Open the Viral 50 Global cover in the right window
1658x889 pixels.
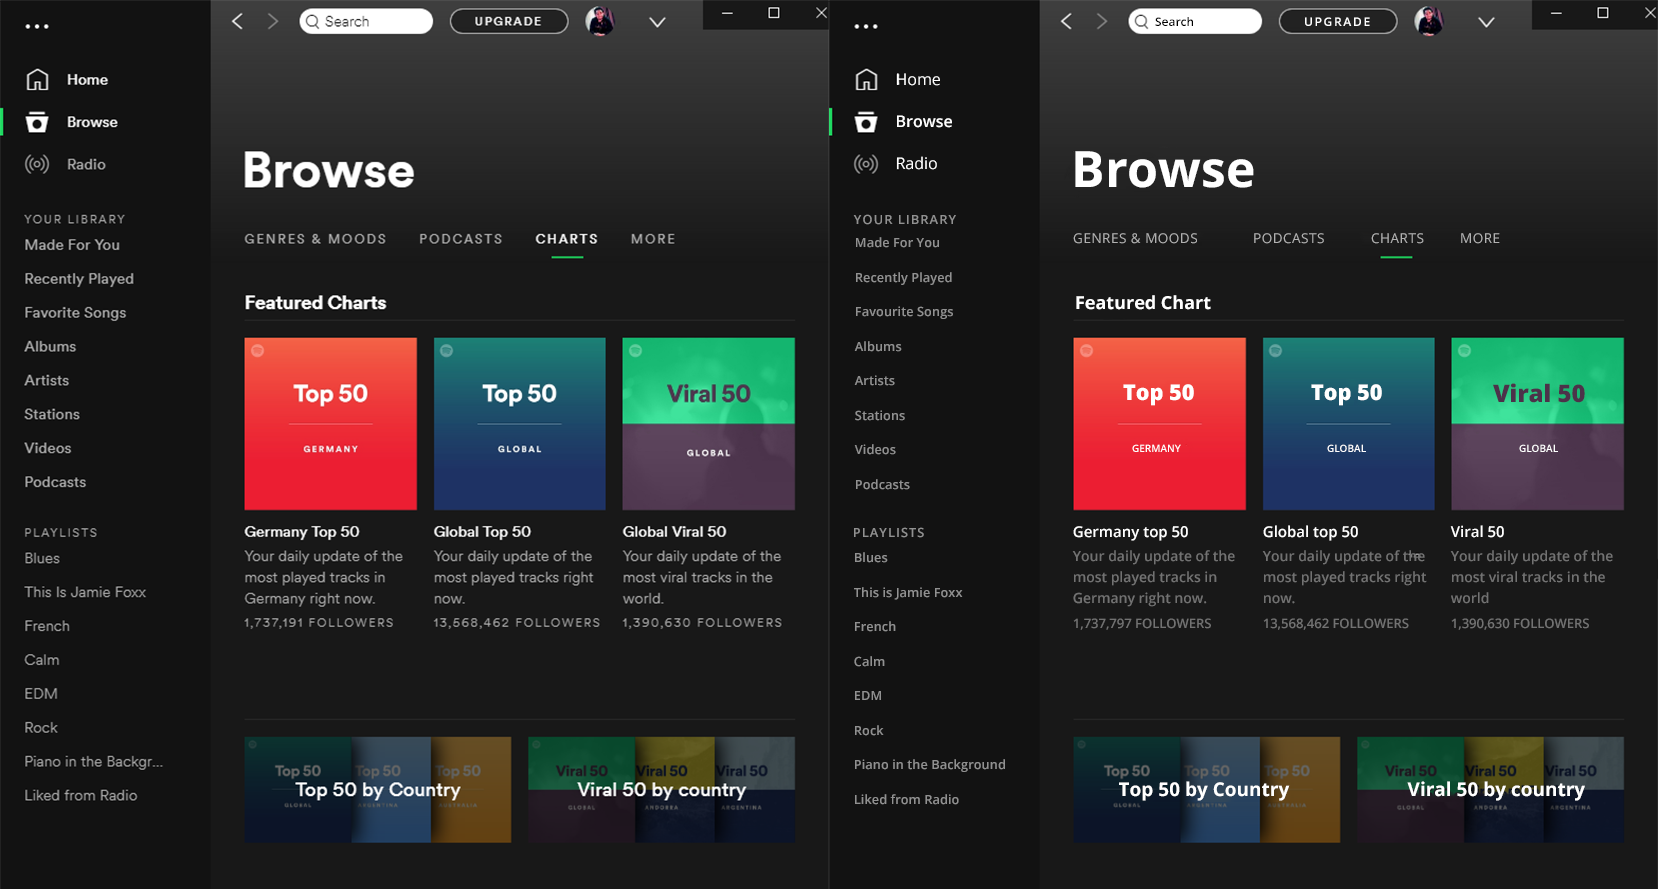click(1537, 424)
